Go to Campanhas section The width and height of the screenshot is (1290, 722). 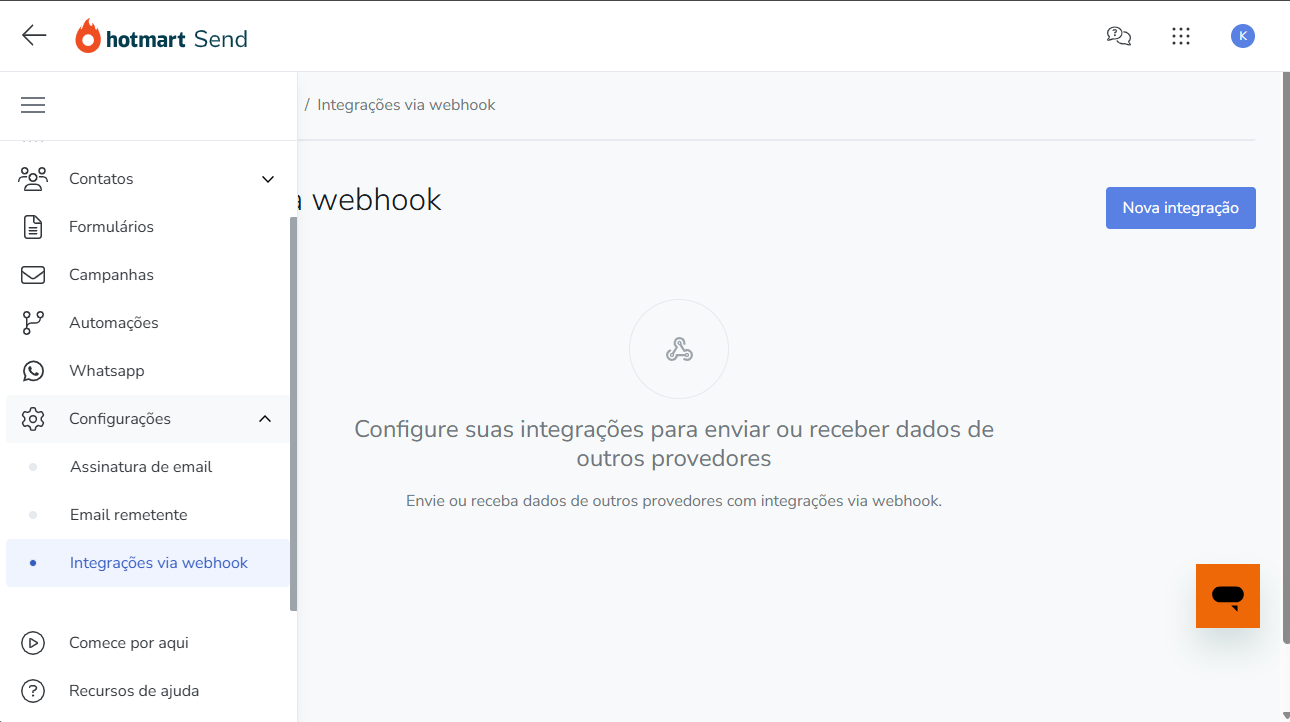148,275
